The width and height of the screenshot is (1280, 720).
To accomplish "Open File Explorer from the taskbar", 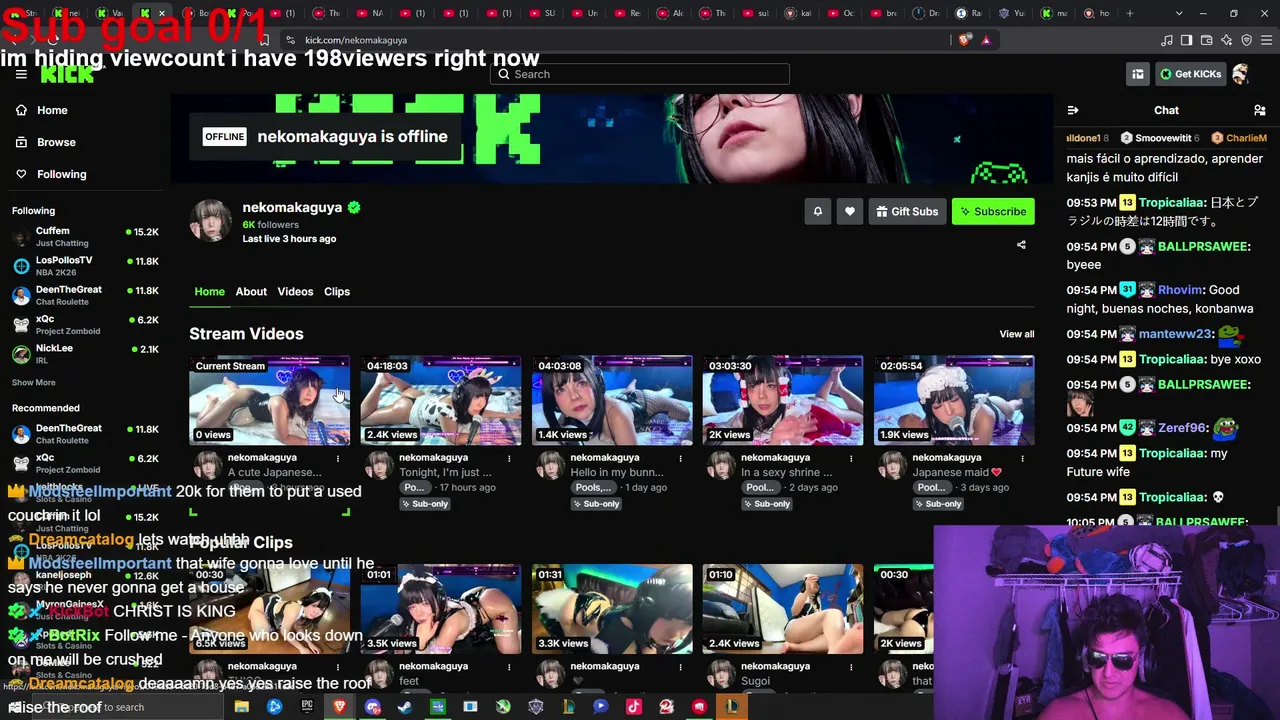I will pyautogui.click(x=242, y=707).
